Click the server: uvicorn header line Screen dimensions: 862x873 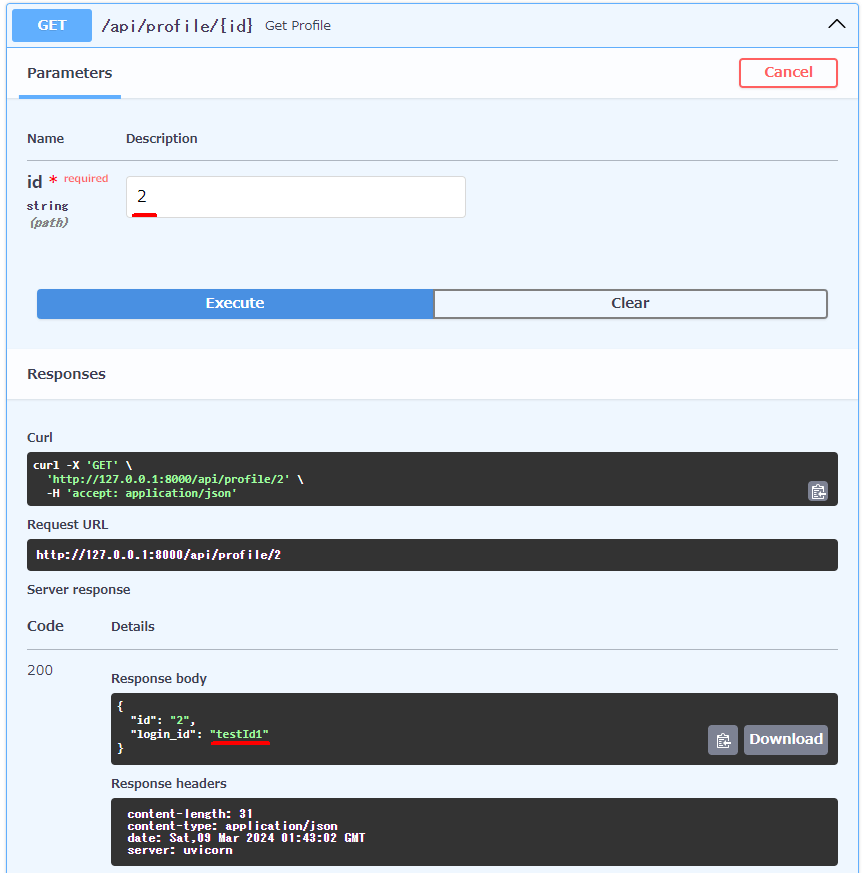(180, 850)
